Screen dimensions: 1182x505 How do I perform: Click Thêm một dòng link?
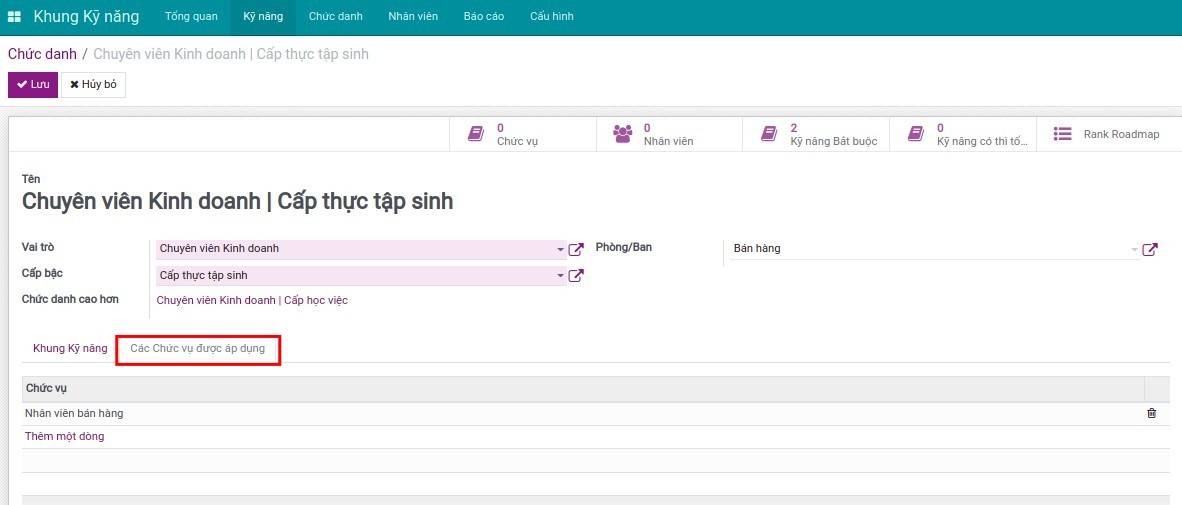[64, 436]
